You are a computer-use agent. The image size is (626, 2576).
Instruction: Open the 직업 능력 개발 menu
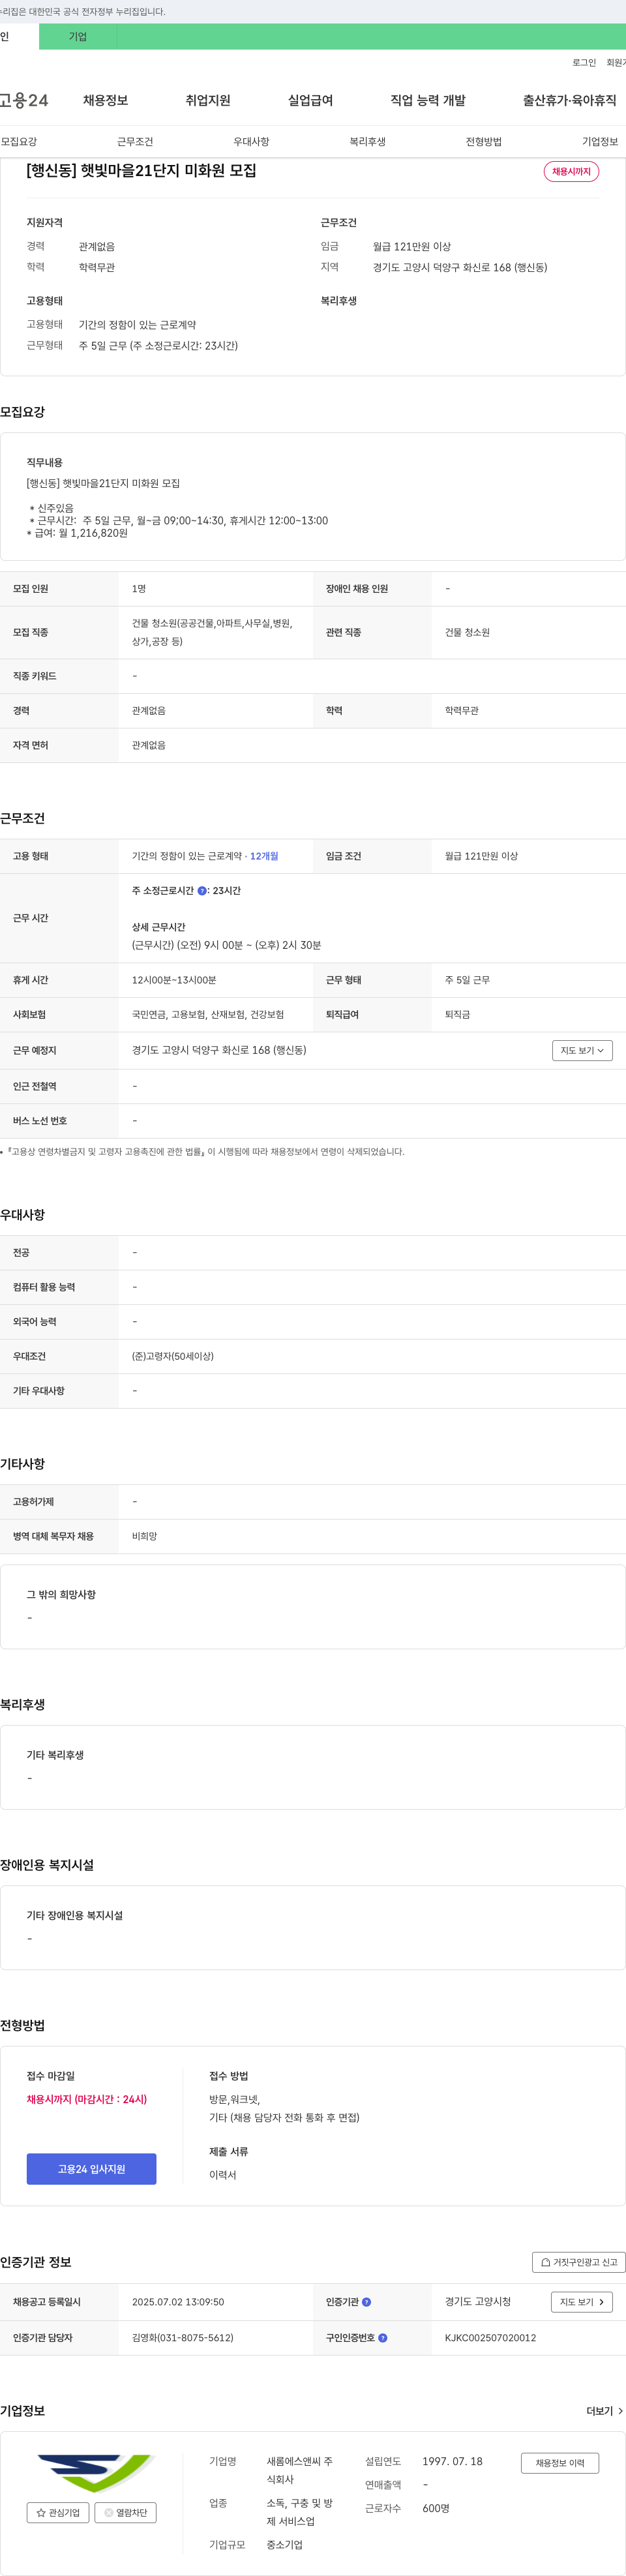(428, 101)
